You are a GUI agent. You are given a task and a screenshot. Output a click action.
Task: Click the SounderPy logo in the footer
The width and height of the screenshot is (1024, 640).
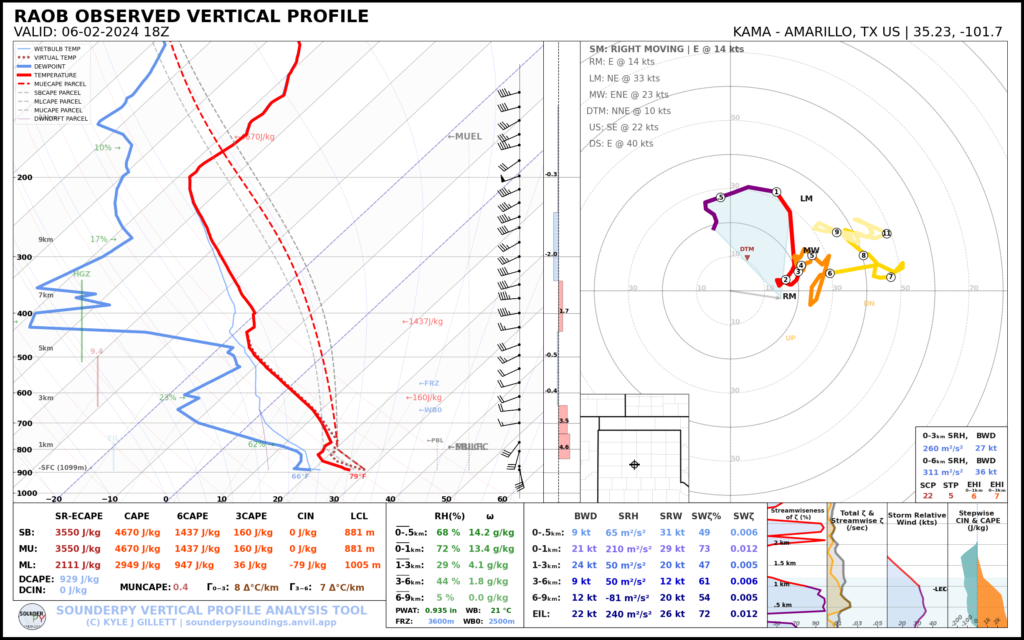[32, 613]
